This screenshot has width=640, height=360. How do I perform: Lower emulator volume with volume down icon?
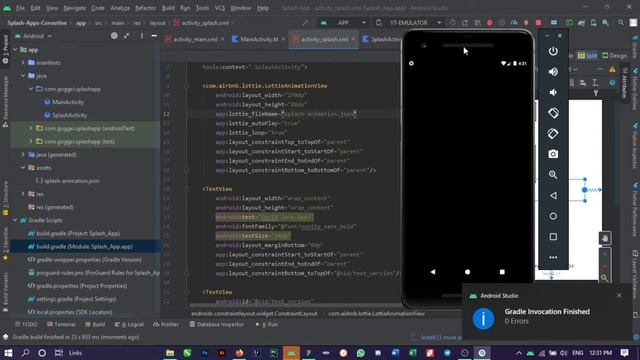coord(553,93)
